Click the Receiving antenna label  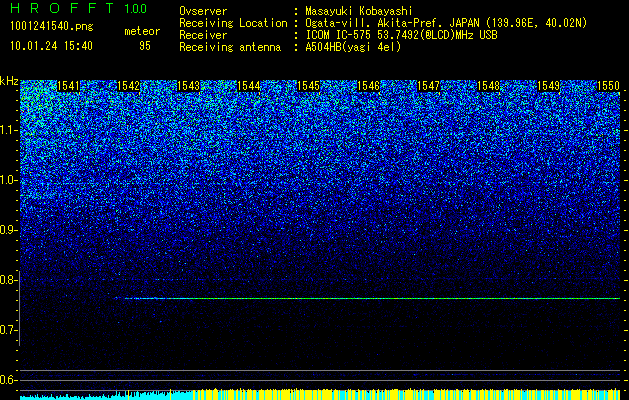coord(230,47)
